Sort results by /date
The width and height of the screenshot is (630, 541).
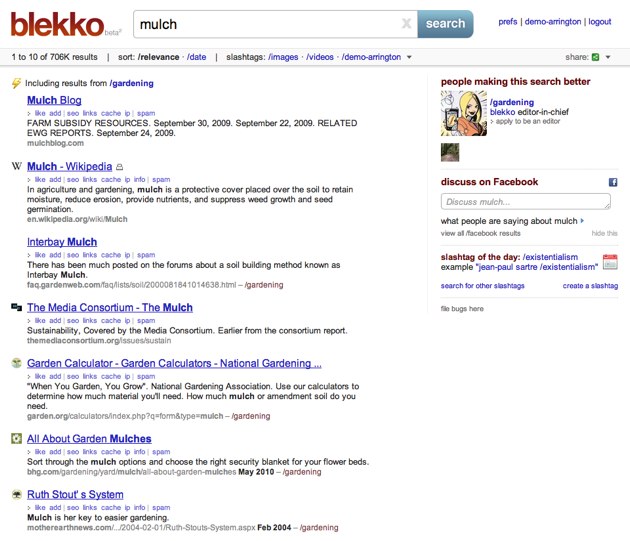pos(196,57)
